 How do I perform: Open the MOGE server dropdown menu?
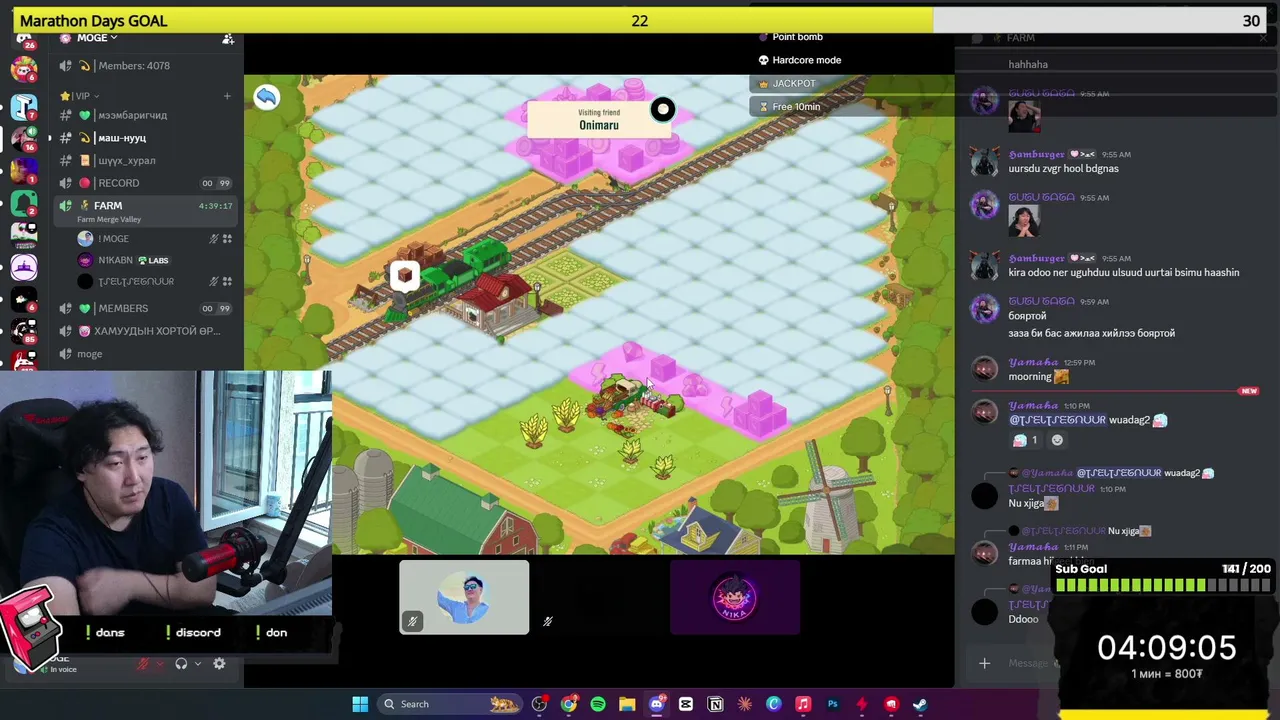click(x=97, y=38)
